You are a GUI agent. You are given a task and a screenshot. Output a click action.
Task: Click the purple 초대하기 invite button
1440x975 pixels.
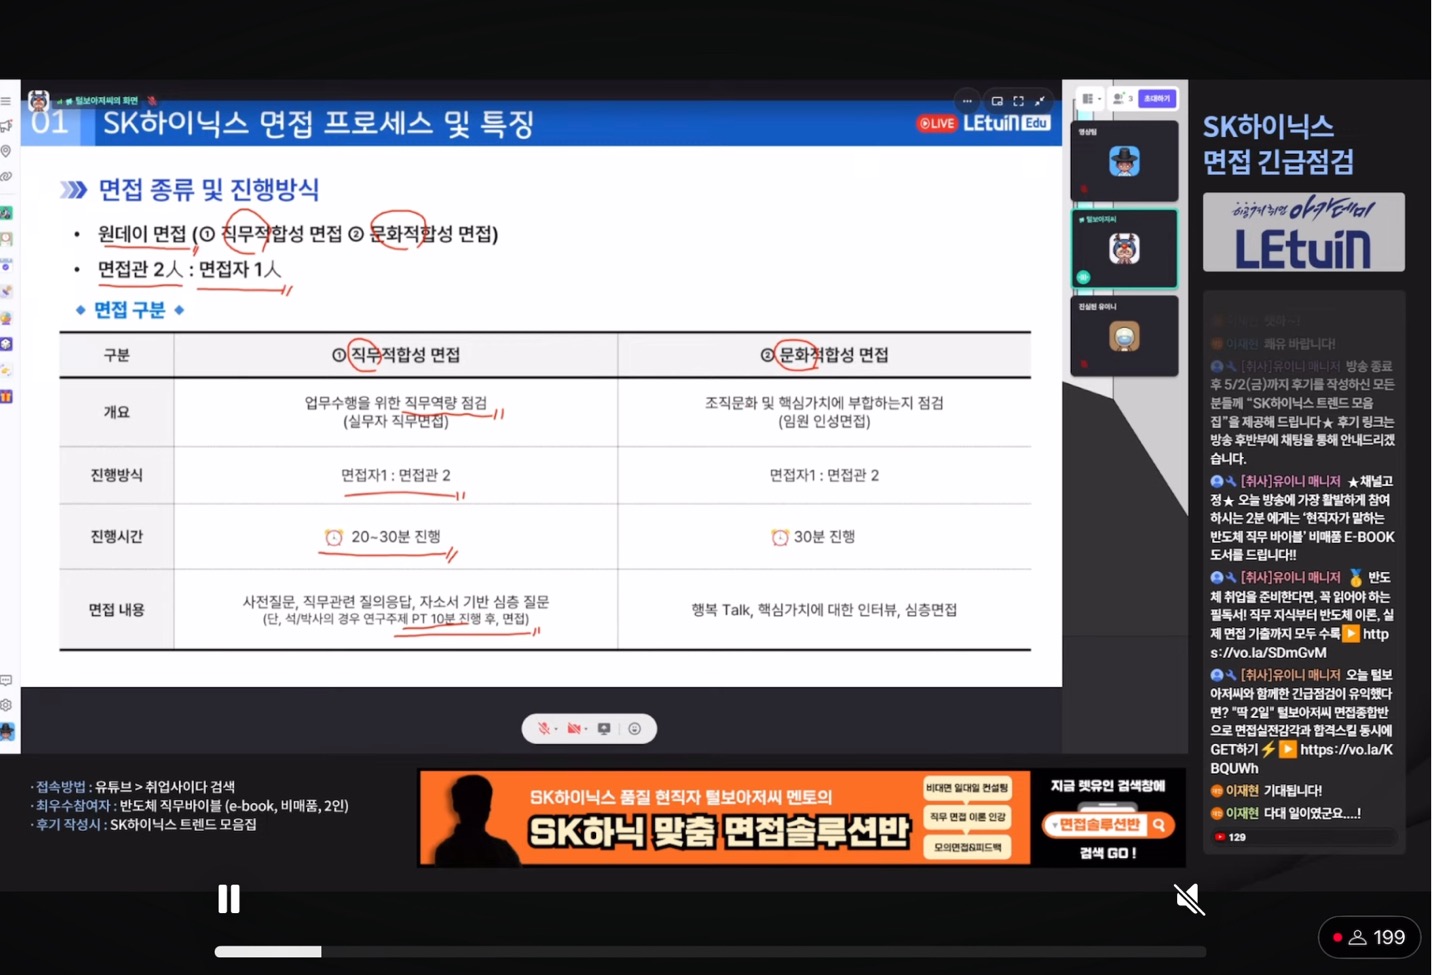pyautogui.click(x=1157, y=98)
